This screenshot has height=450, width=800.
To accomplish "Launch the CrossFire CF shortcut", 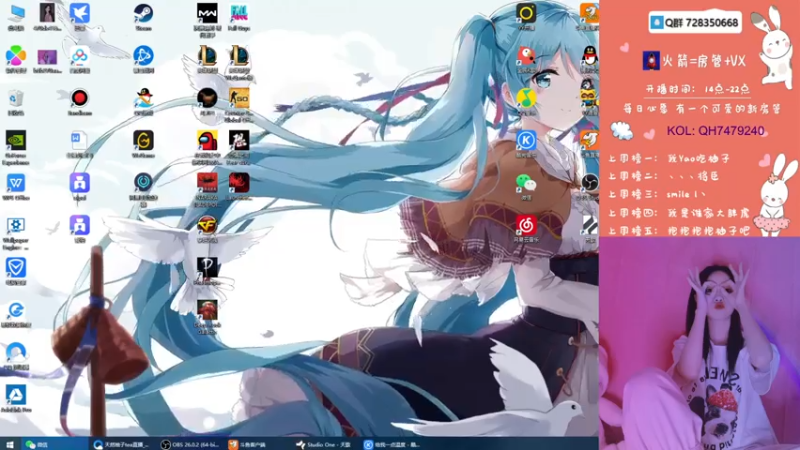I will point(207,225).
